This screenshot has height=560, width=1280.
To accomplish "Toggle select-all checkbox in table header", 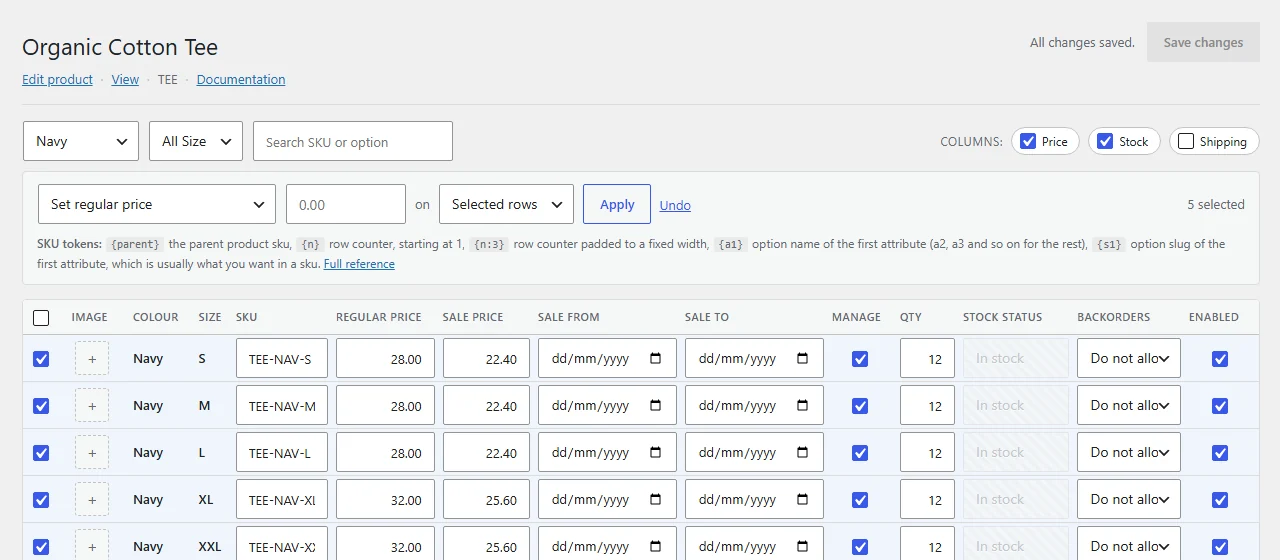I will pyautogui.click(x=41, y=318).
